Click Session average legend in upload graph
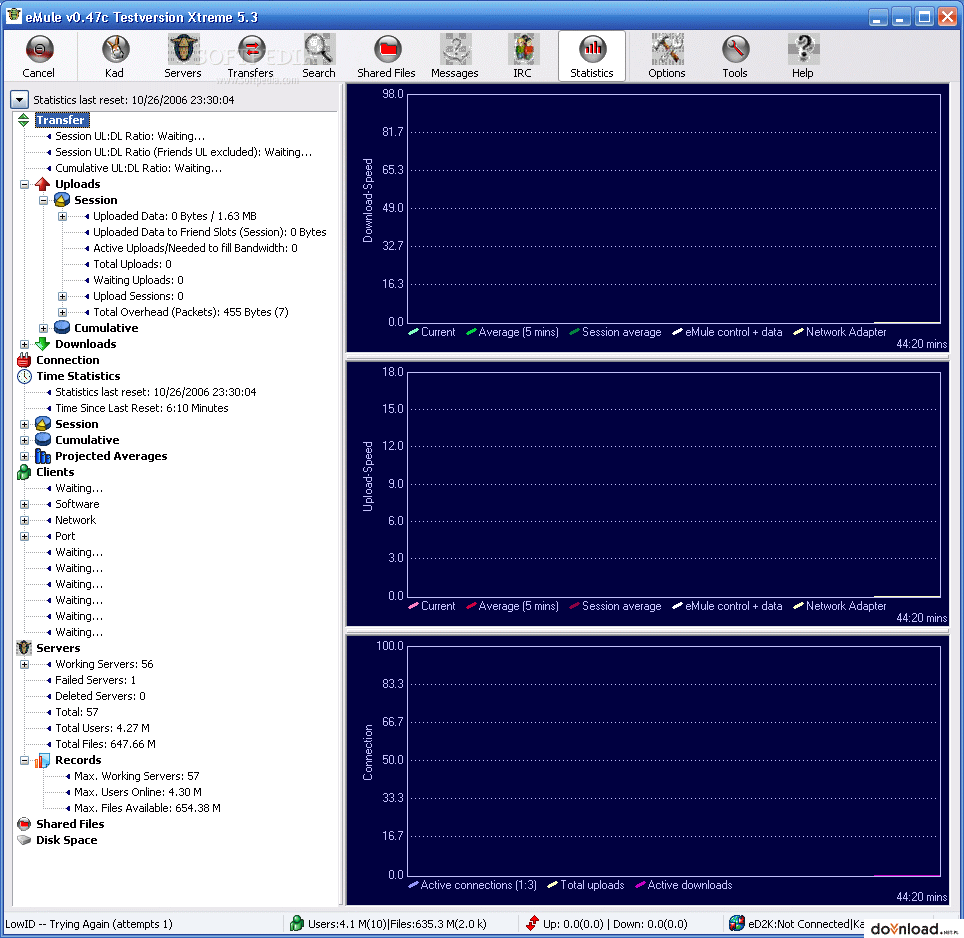The height and width of the screenshot is (938, 964). coord(615,606)
